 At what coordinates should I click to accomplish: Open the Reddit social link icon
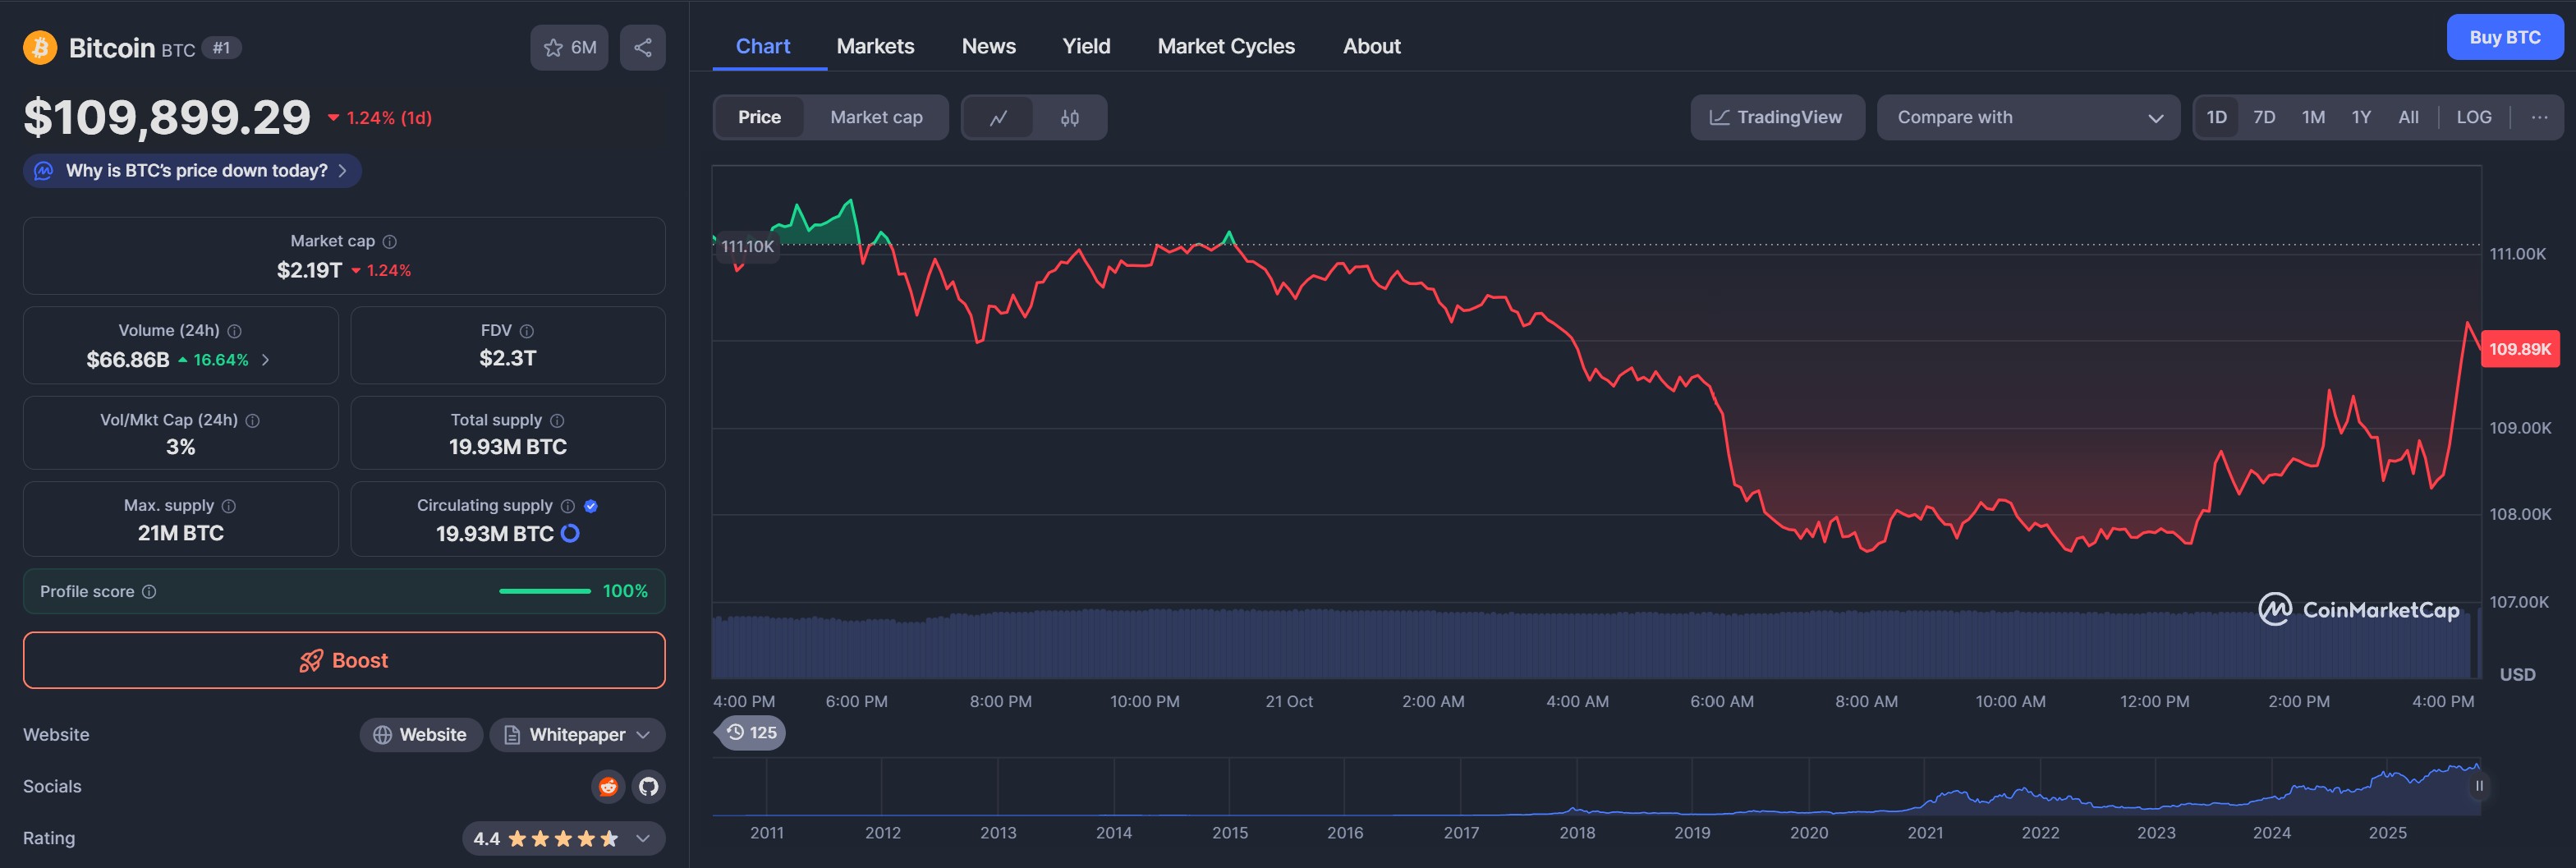(x=608, y=787)
